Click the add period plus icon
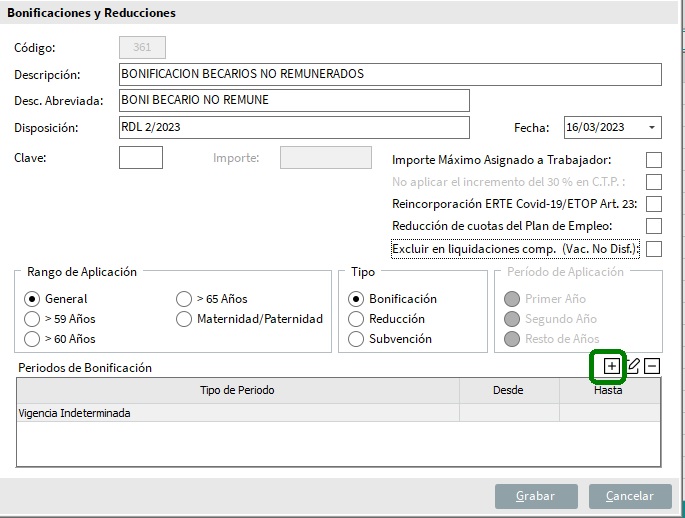Viewport: 685px width, 518px height. coord(611,366)
